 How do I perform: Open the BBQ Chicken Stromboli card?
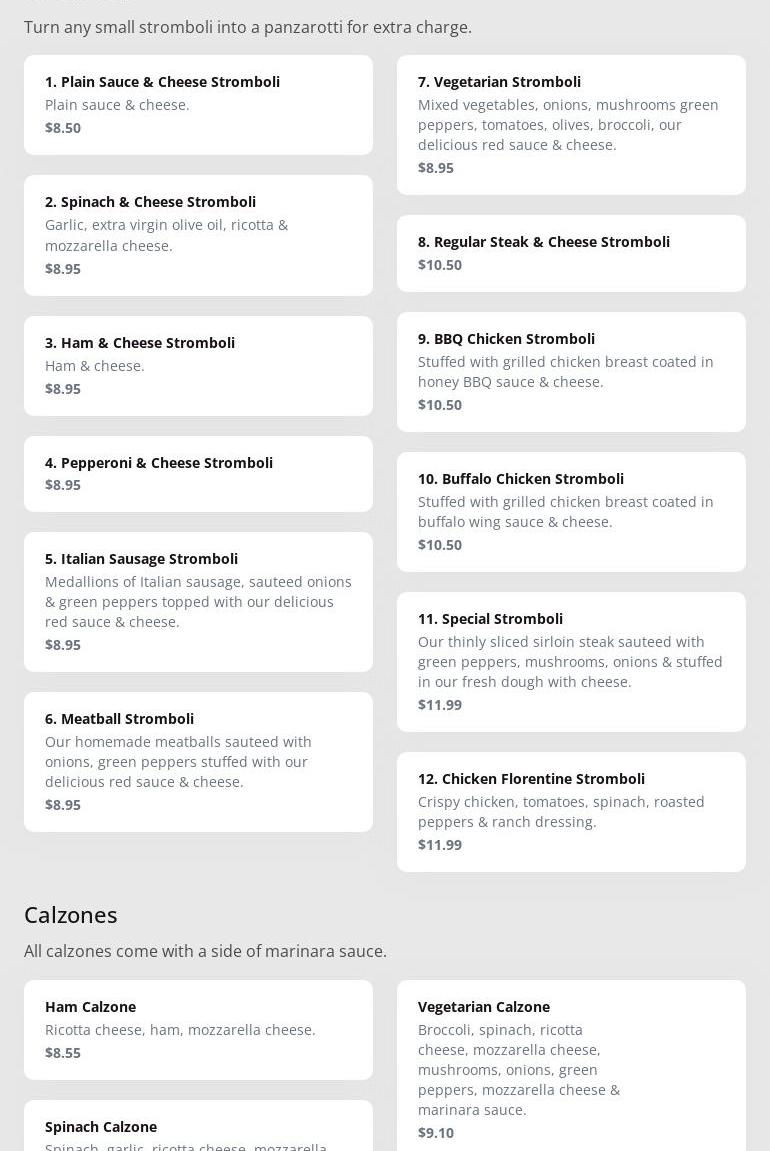pos(571,371)
